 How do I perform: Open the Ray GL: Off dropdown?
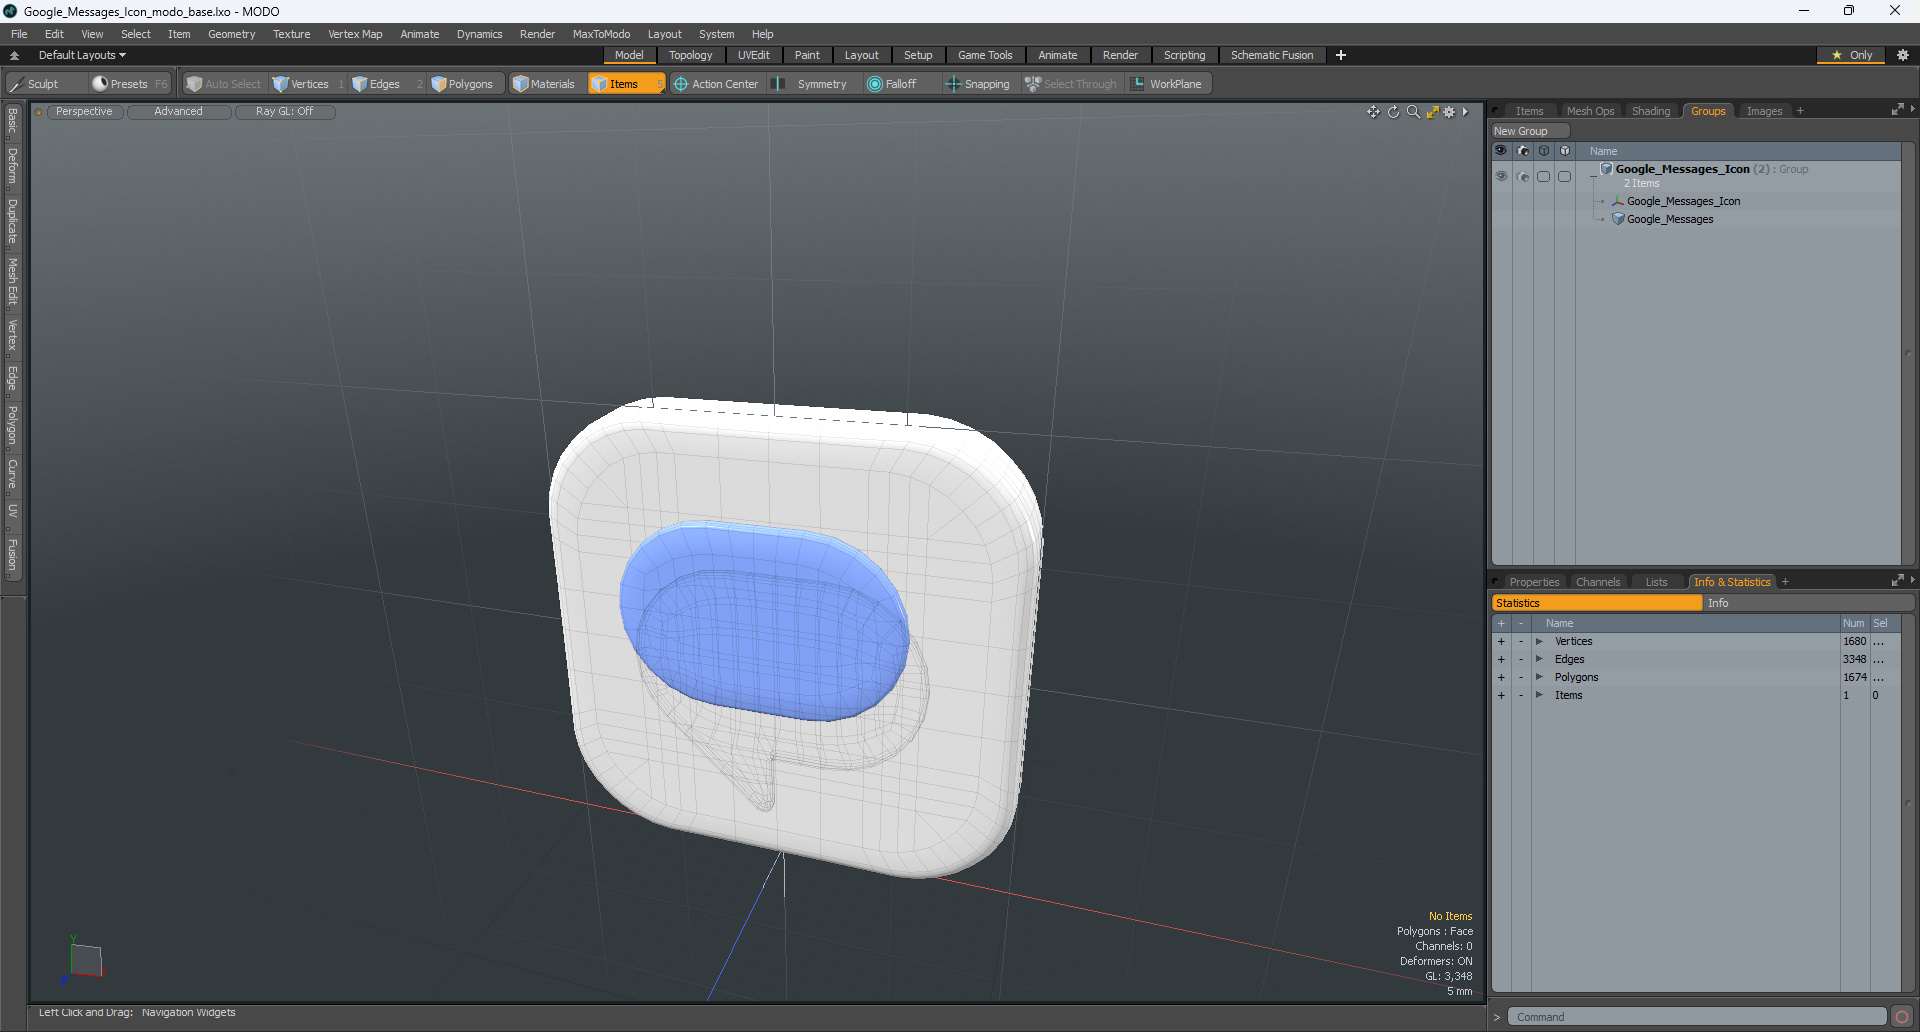[285, 112]
